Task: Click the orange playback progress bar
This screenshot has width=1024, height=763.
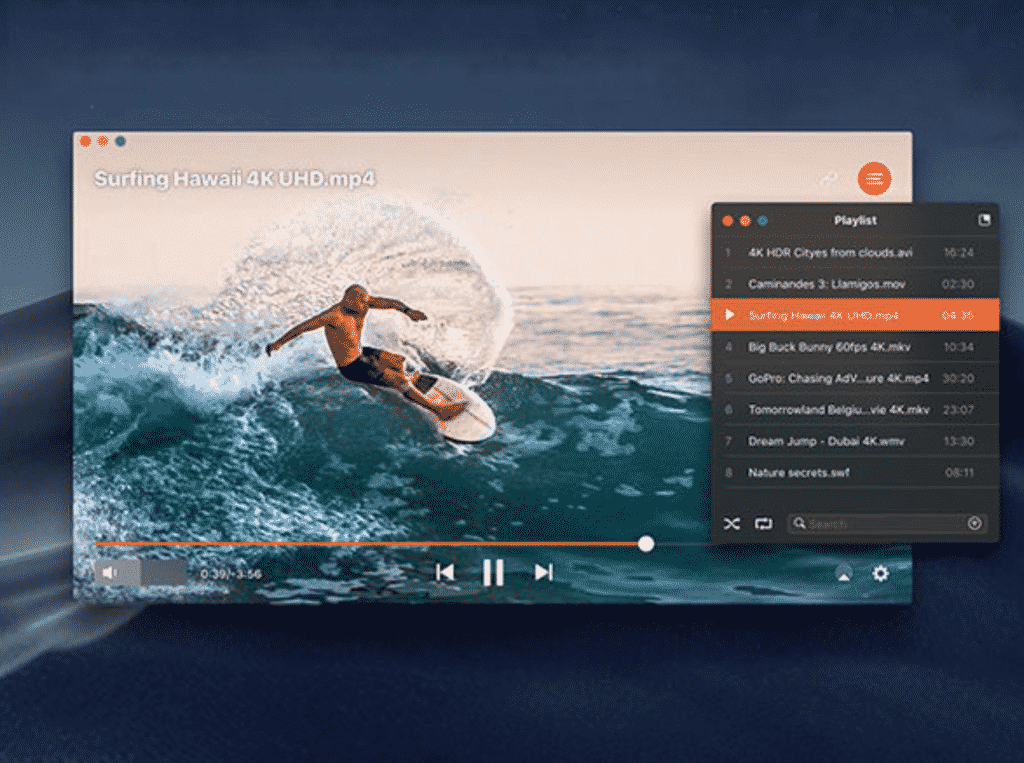Action: (400, 543)
